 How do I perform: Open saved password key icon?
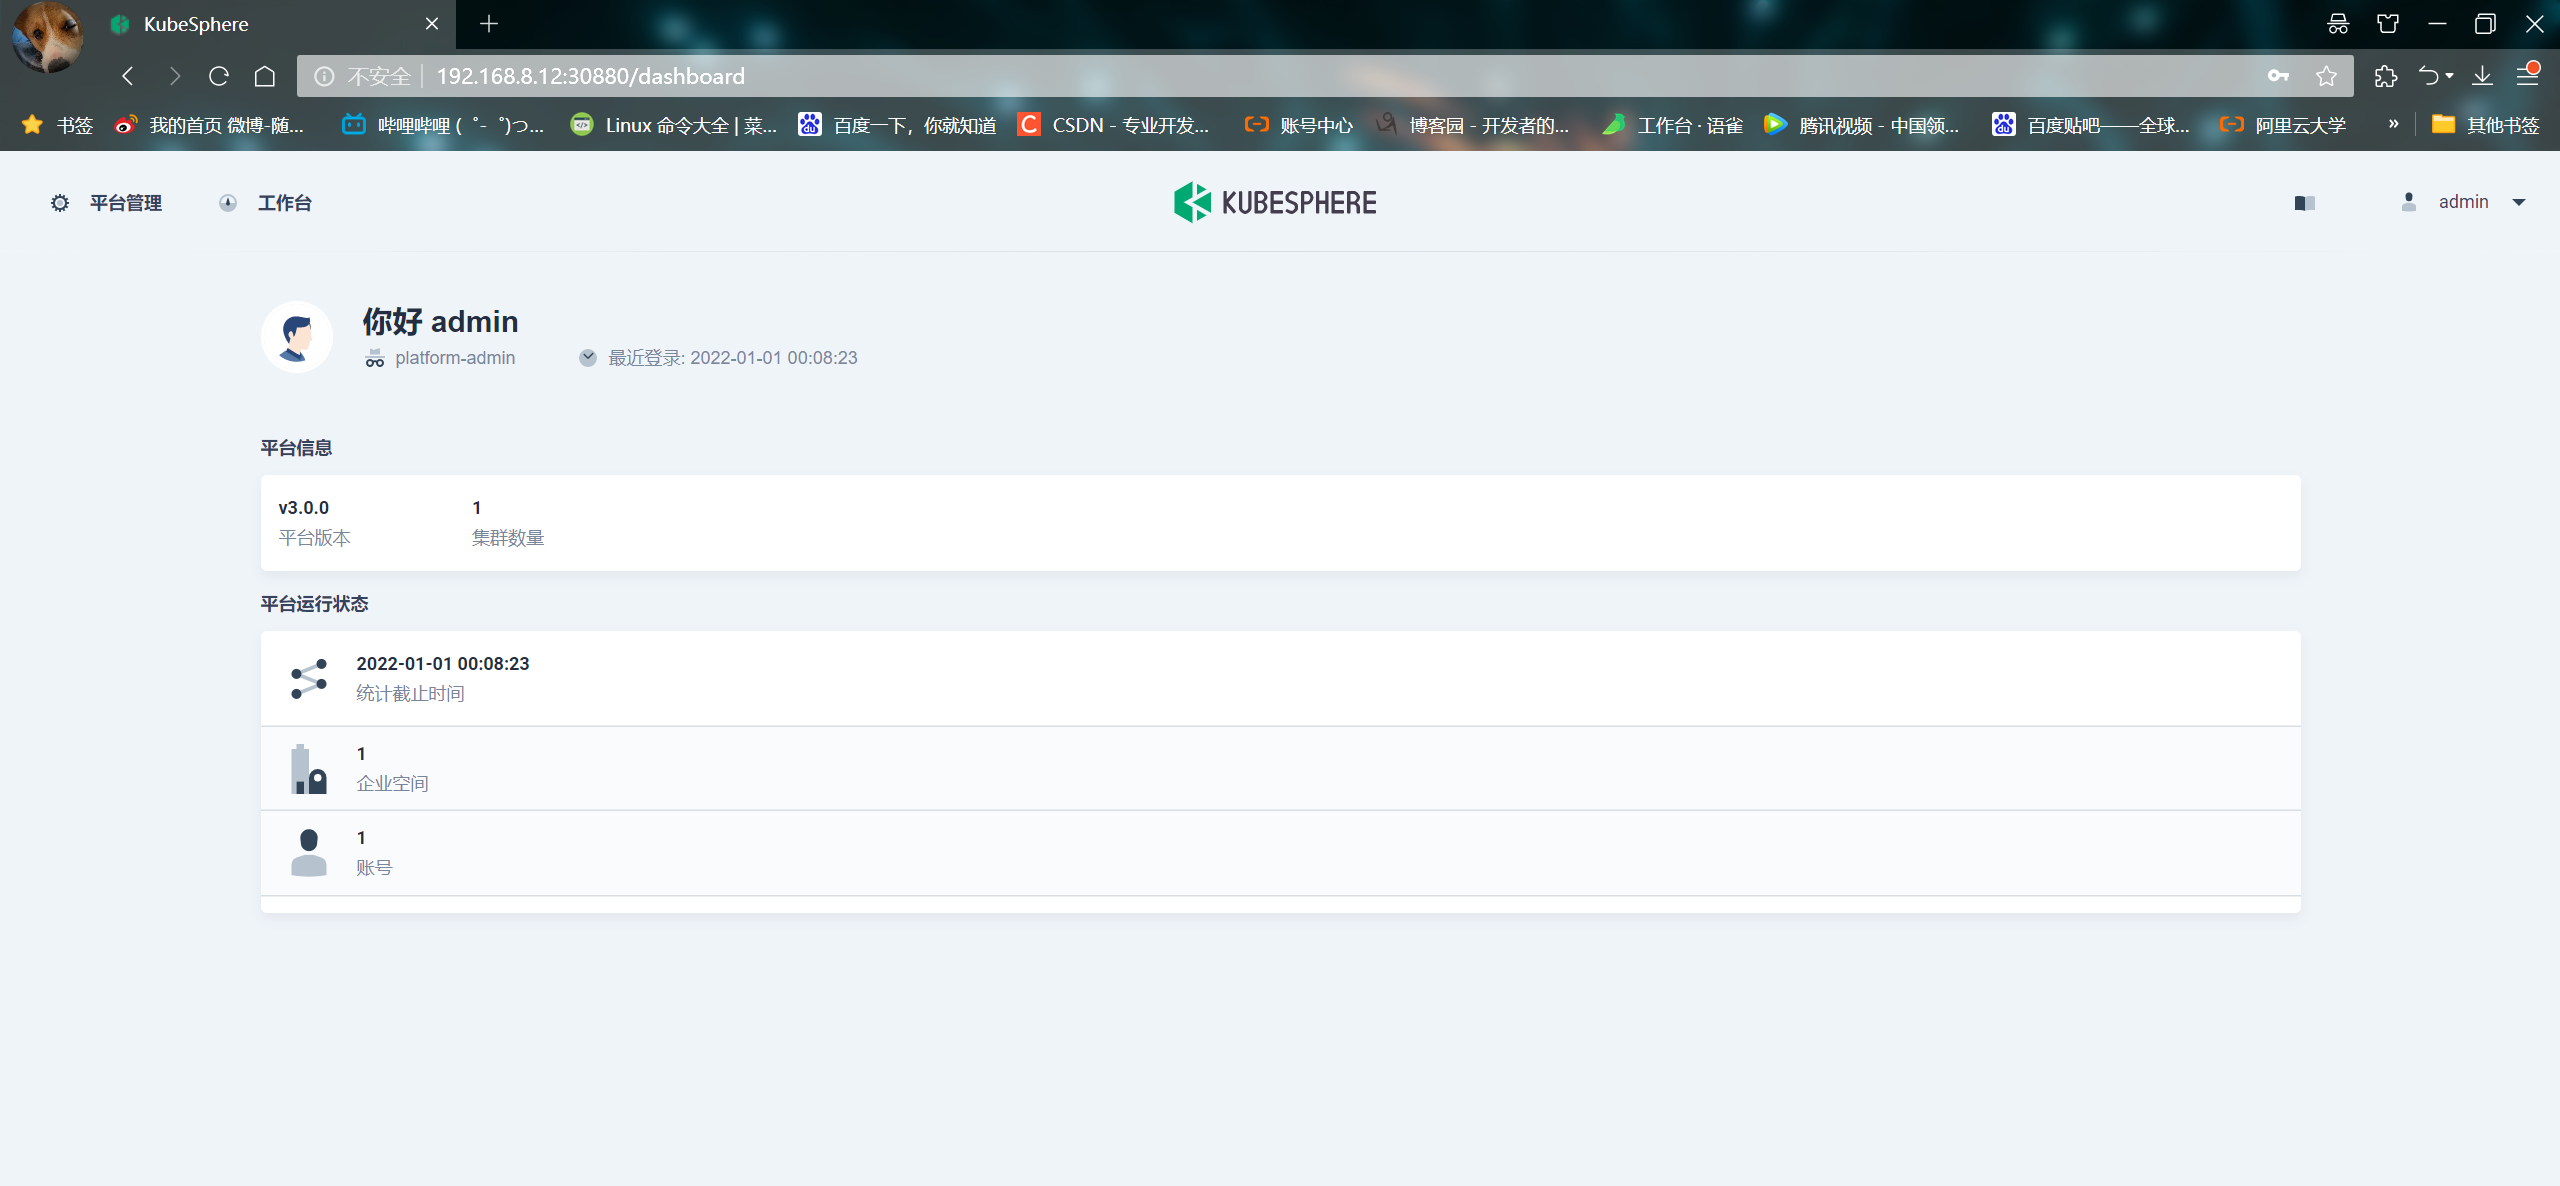point(2279,76)
